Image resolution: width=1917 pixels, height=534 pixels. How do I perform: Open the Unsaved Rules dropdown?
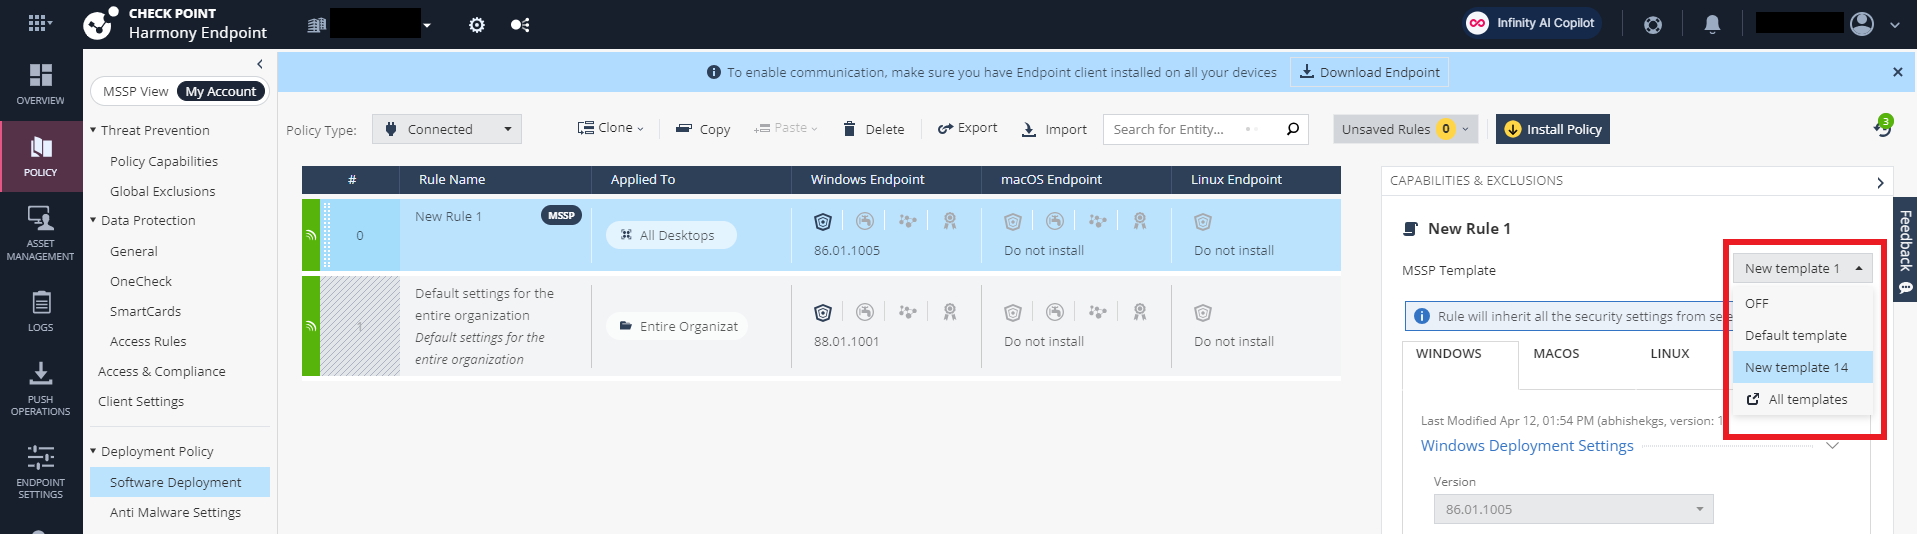[x=1406, y=129]
